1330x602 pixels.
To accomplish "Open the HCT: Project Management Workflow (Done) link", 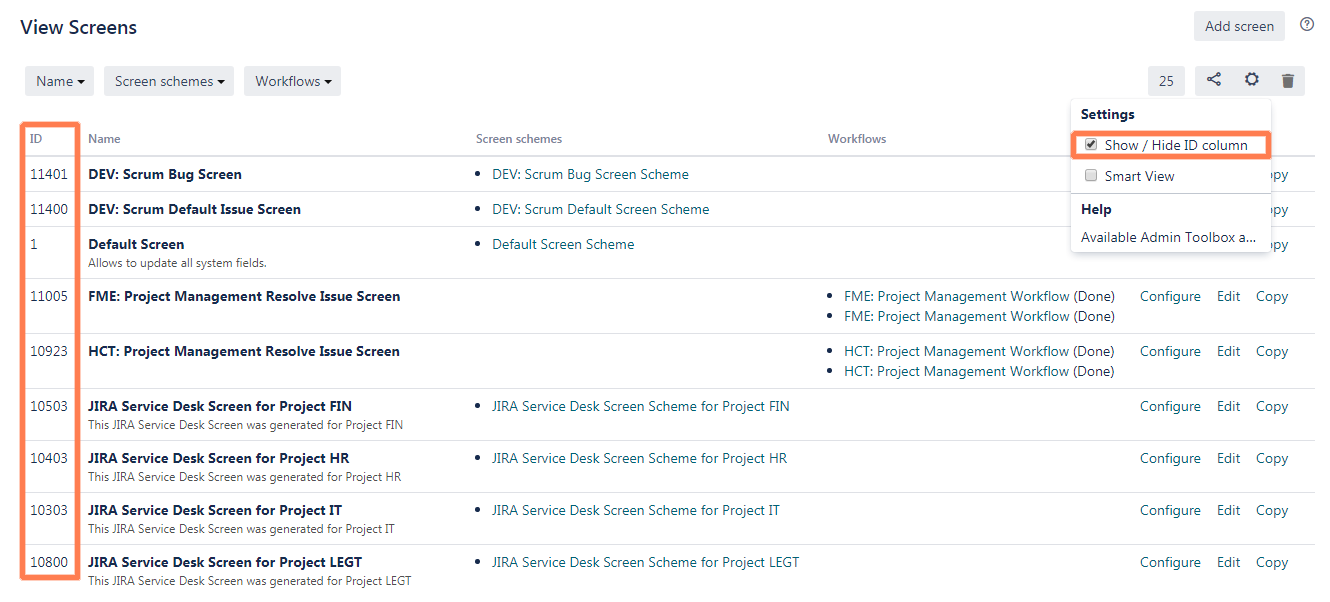I will [x=979, y=351].
